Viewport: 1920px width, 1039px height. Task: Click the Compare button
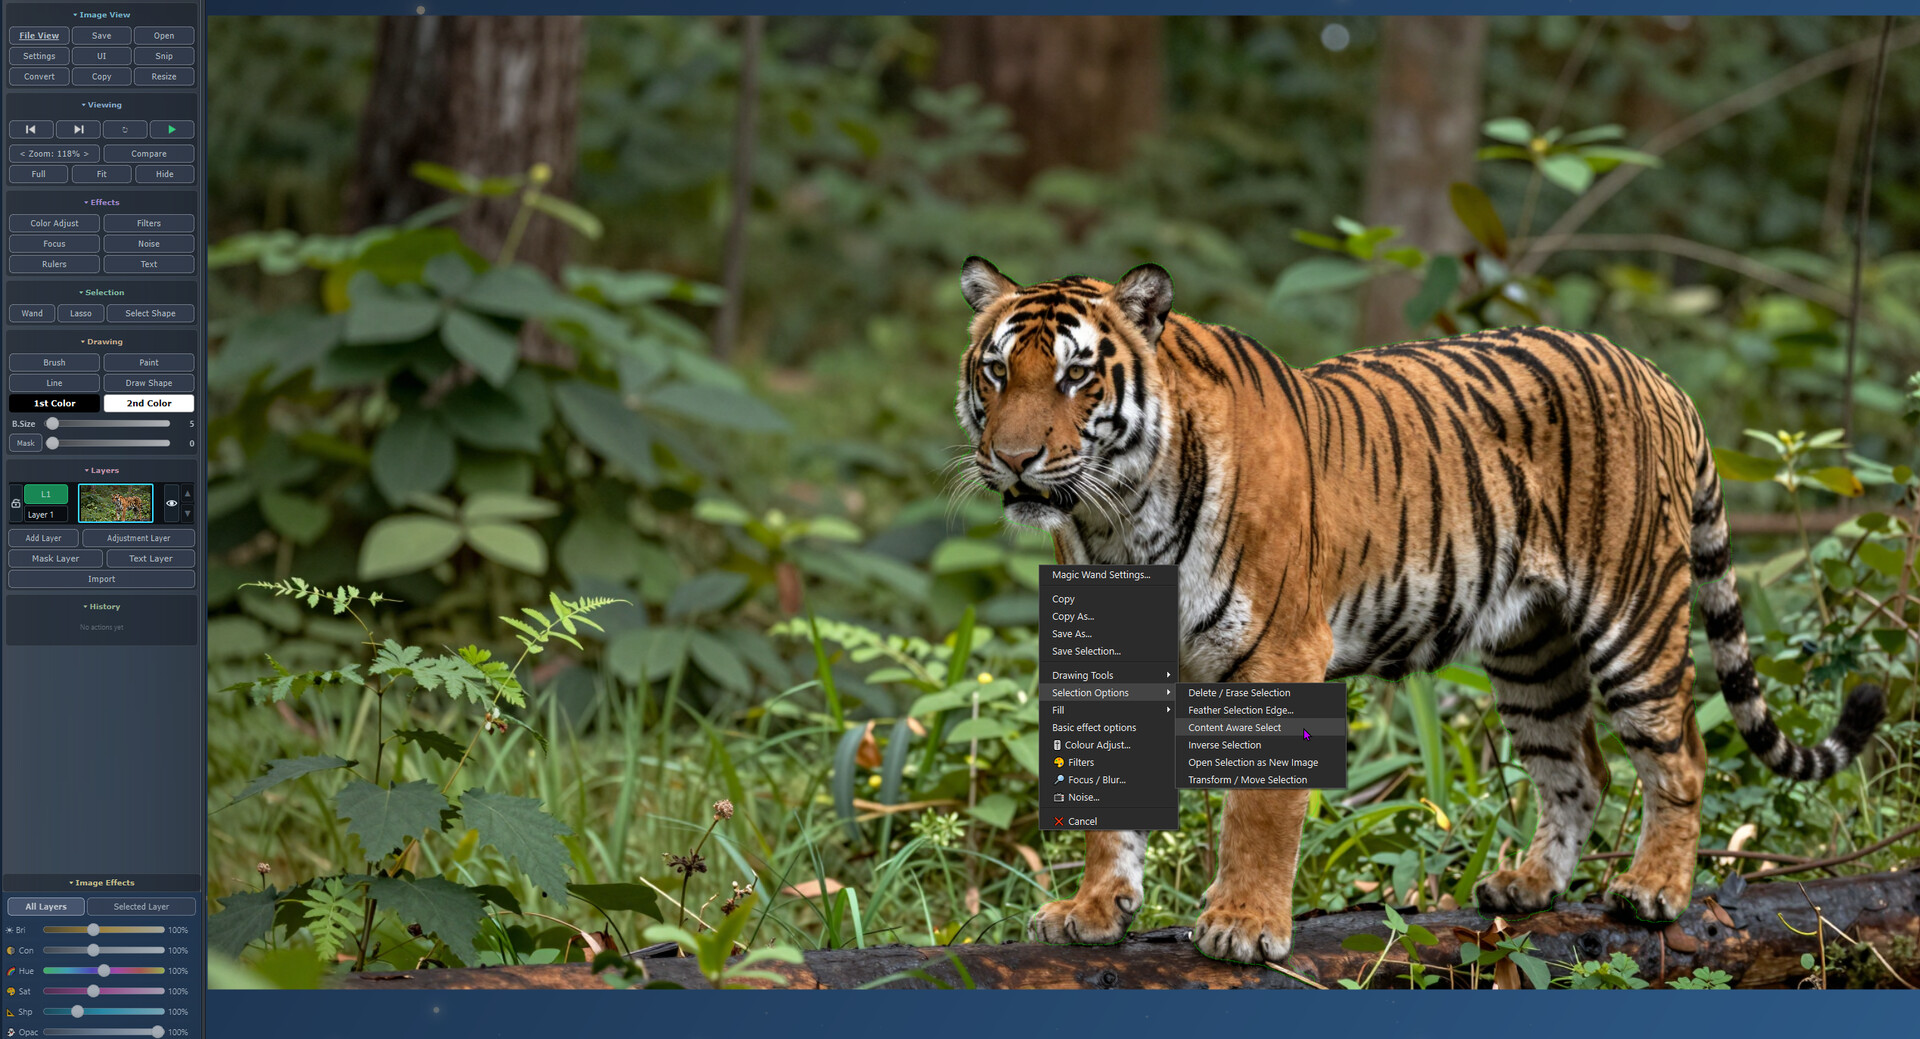tap(149, 154)
